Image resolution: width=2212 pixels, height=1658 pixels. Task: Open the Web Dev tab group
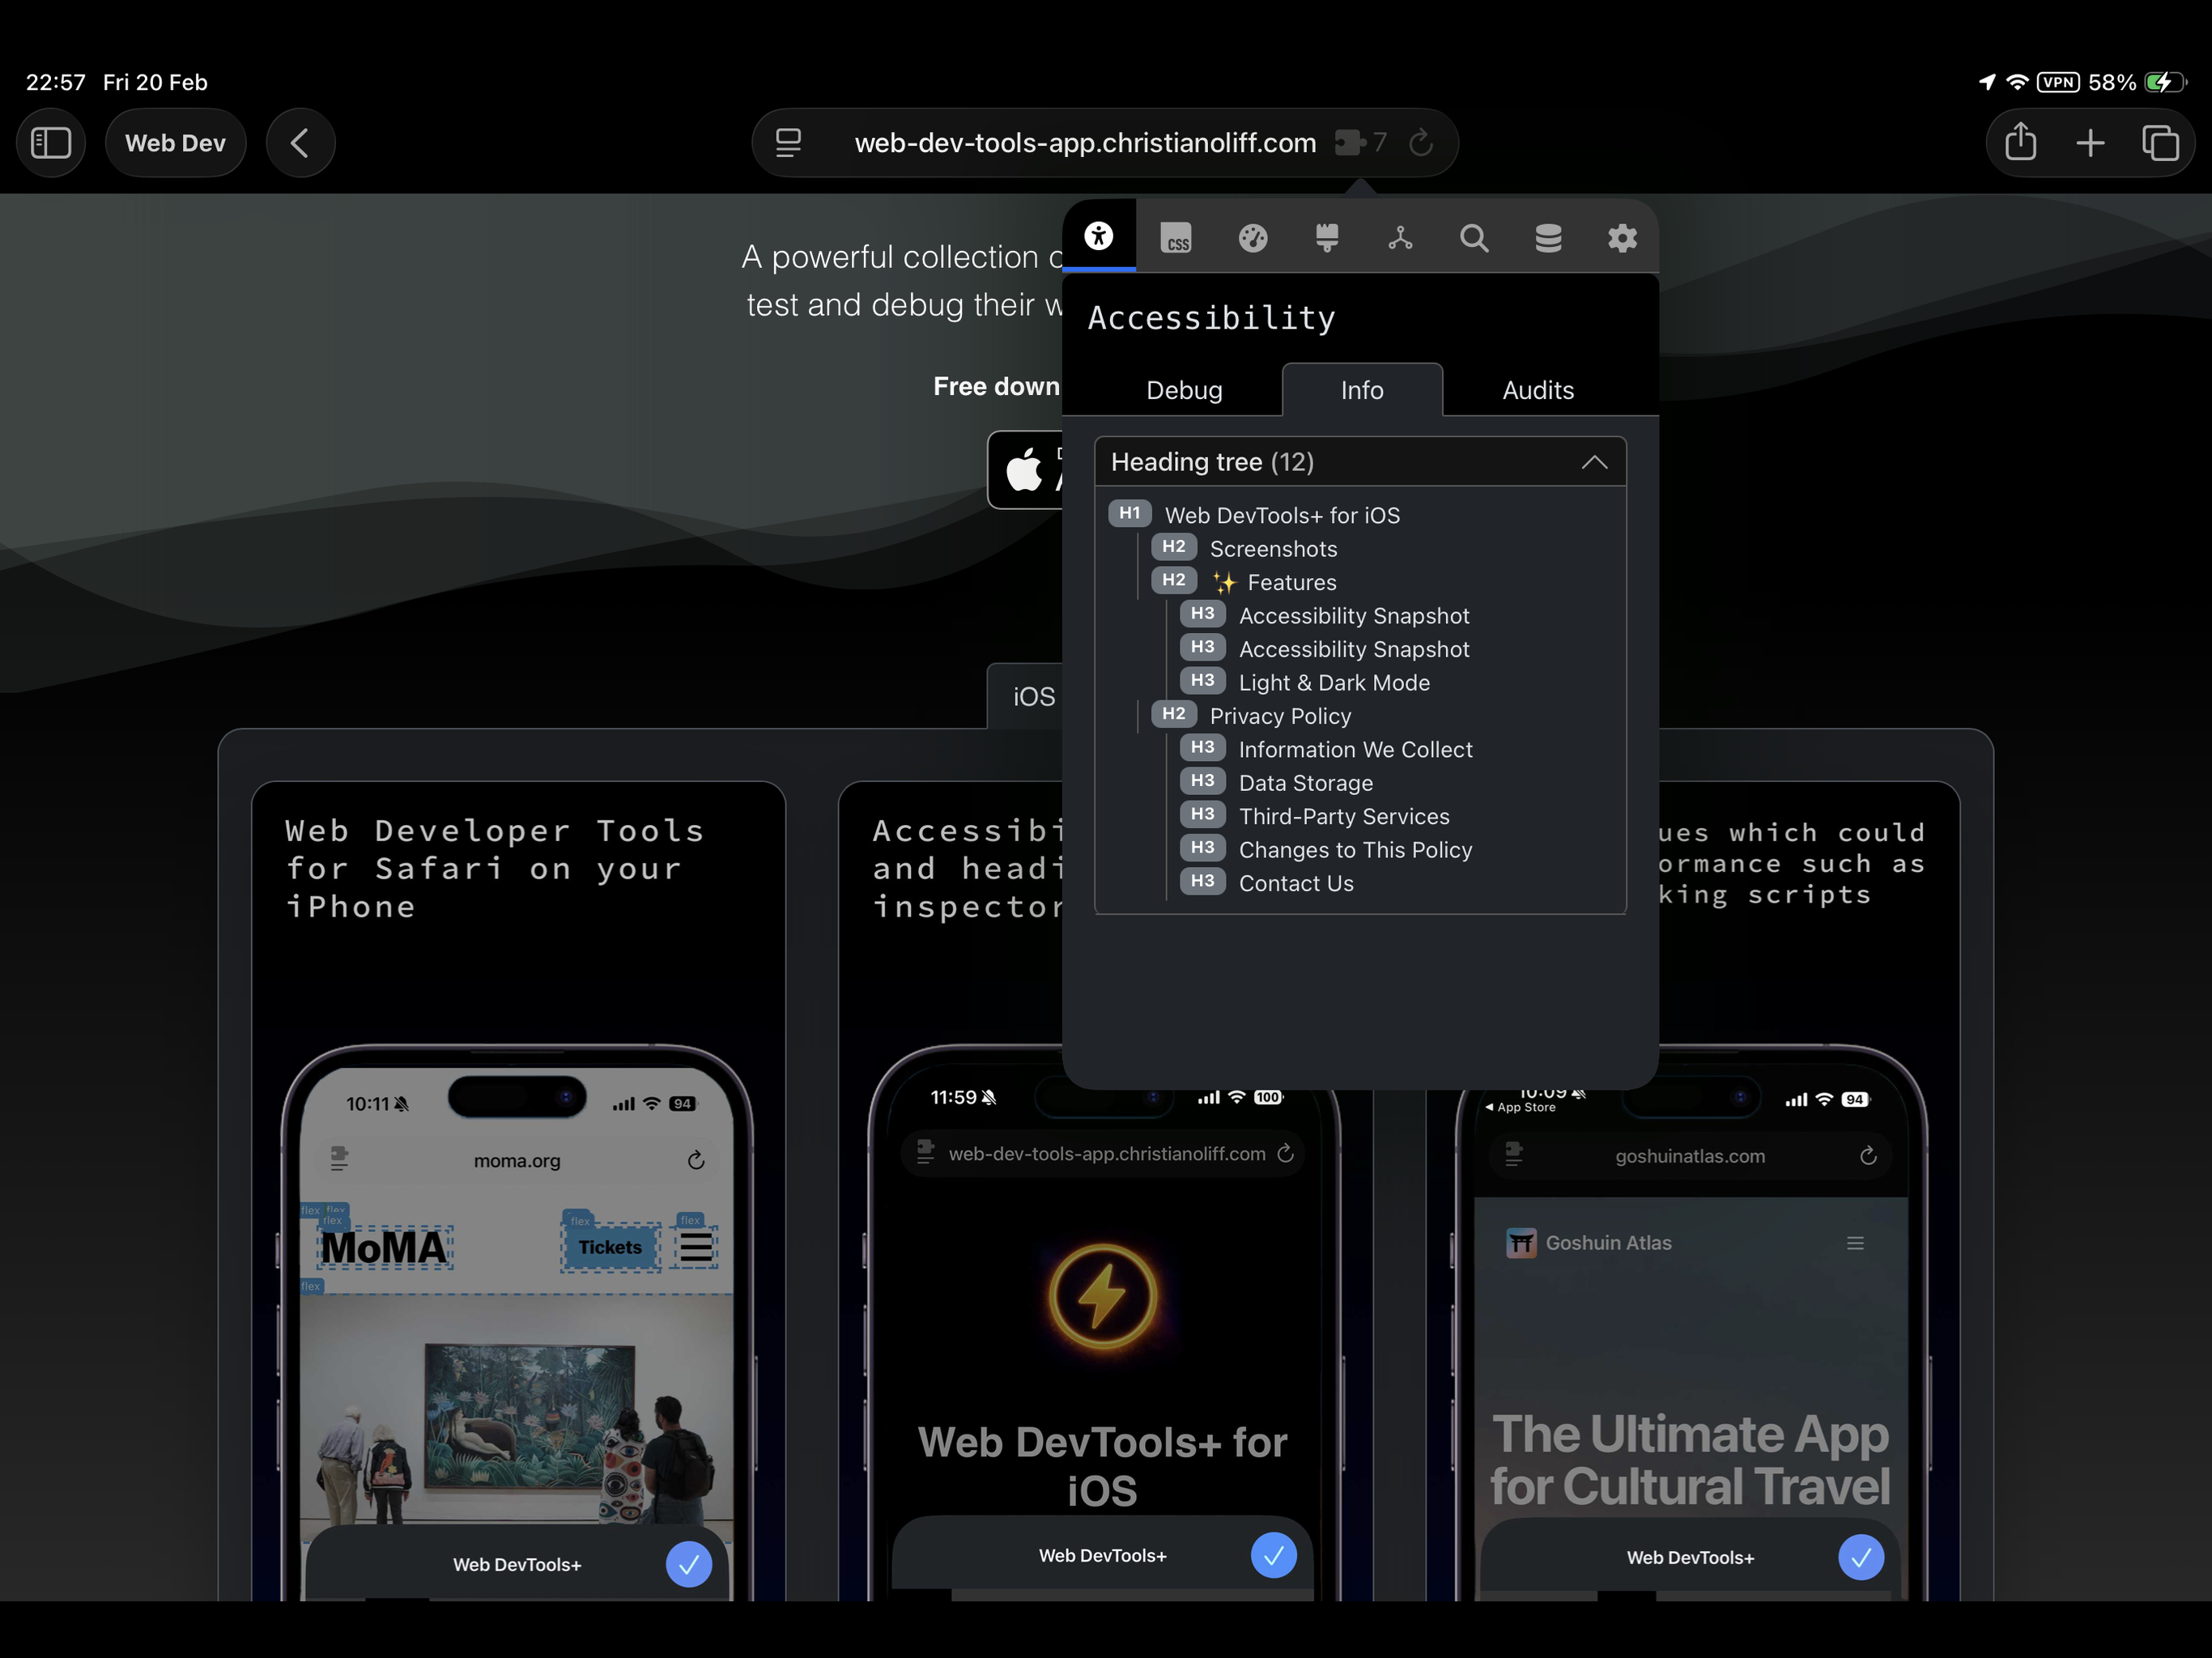click(175, 143)
